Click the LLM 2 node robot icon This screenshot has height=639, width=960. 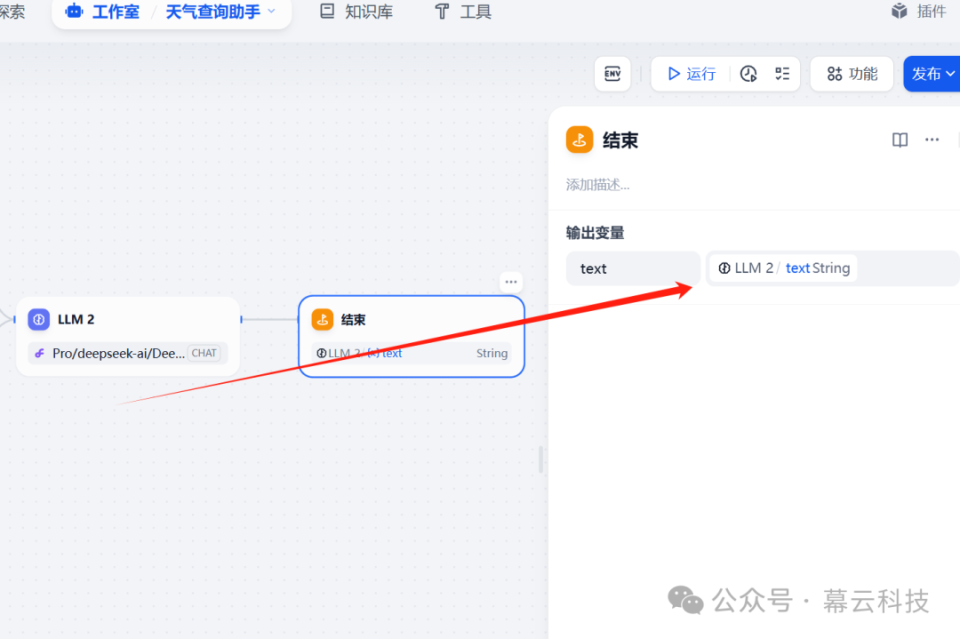coord(38,319)
